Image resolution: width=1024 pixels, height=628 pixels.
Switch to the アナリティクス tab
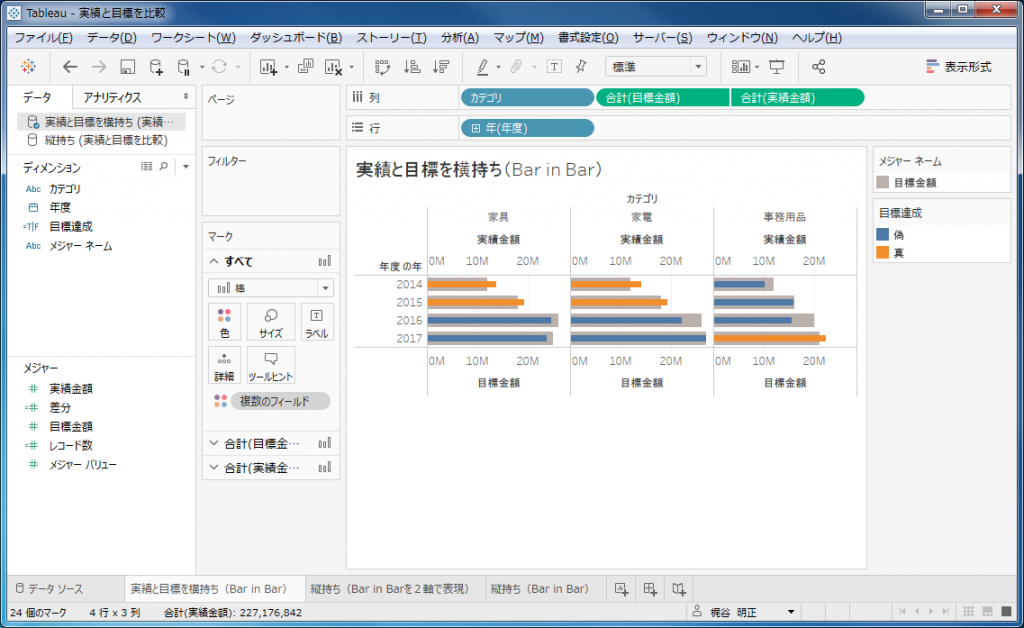click(112, 97)
